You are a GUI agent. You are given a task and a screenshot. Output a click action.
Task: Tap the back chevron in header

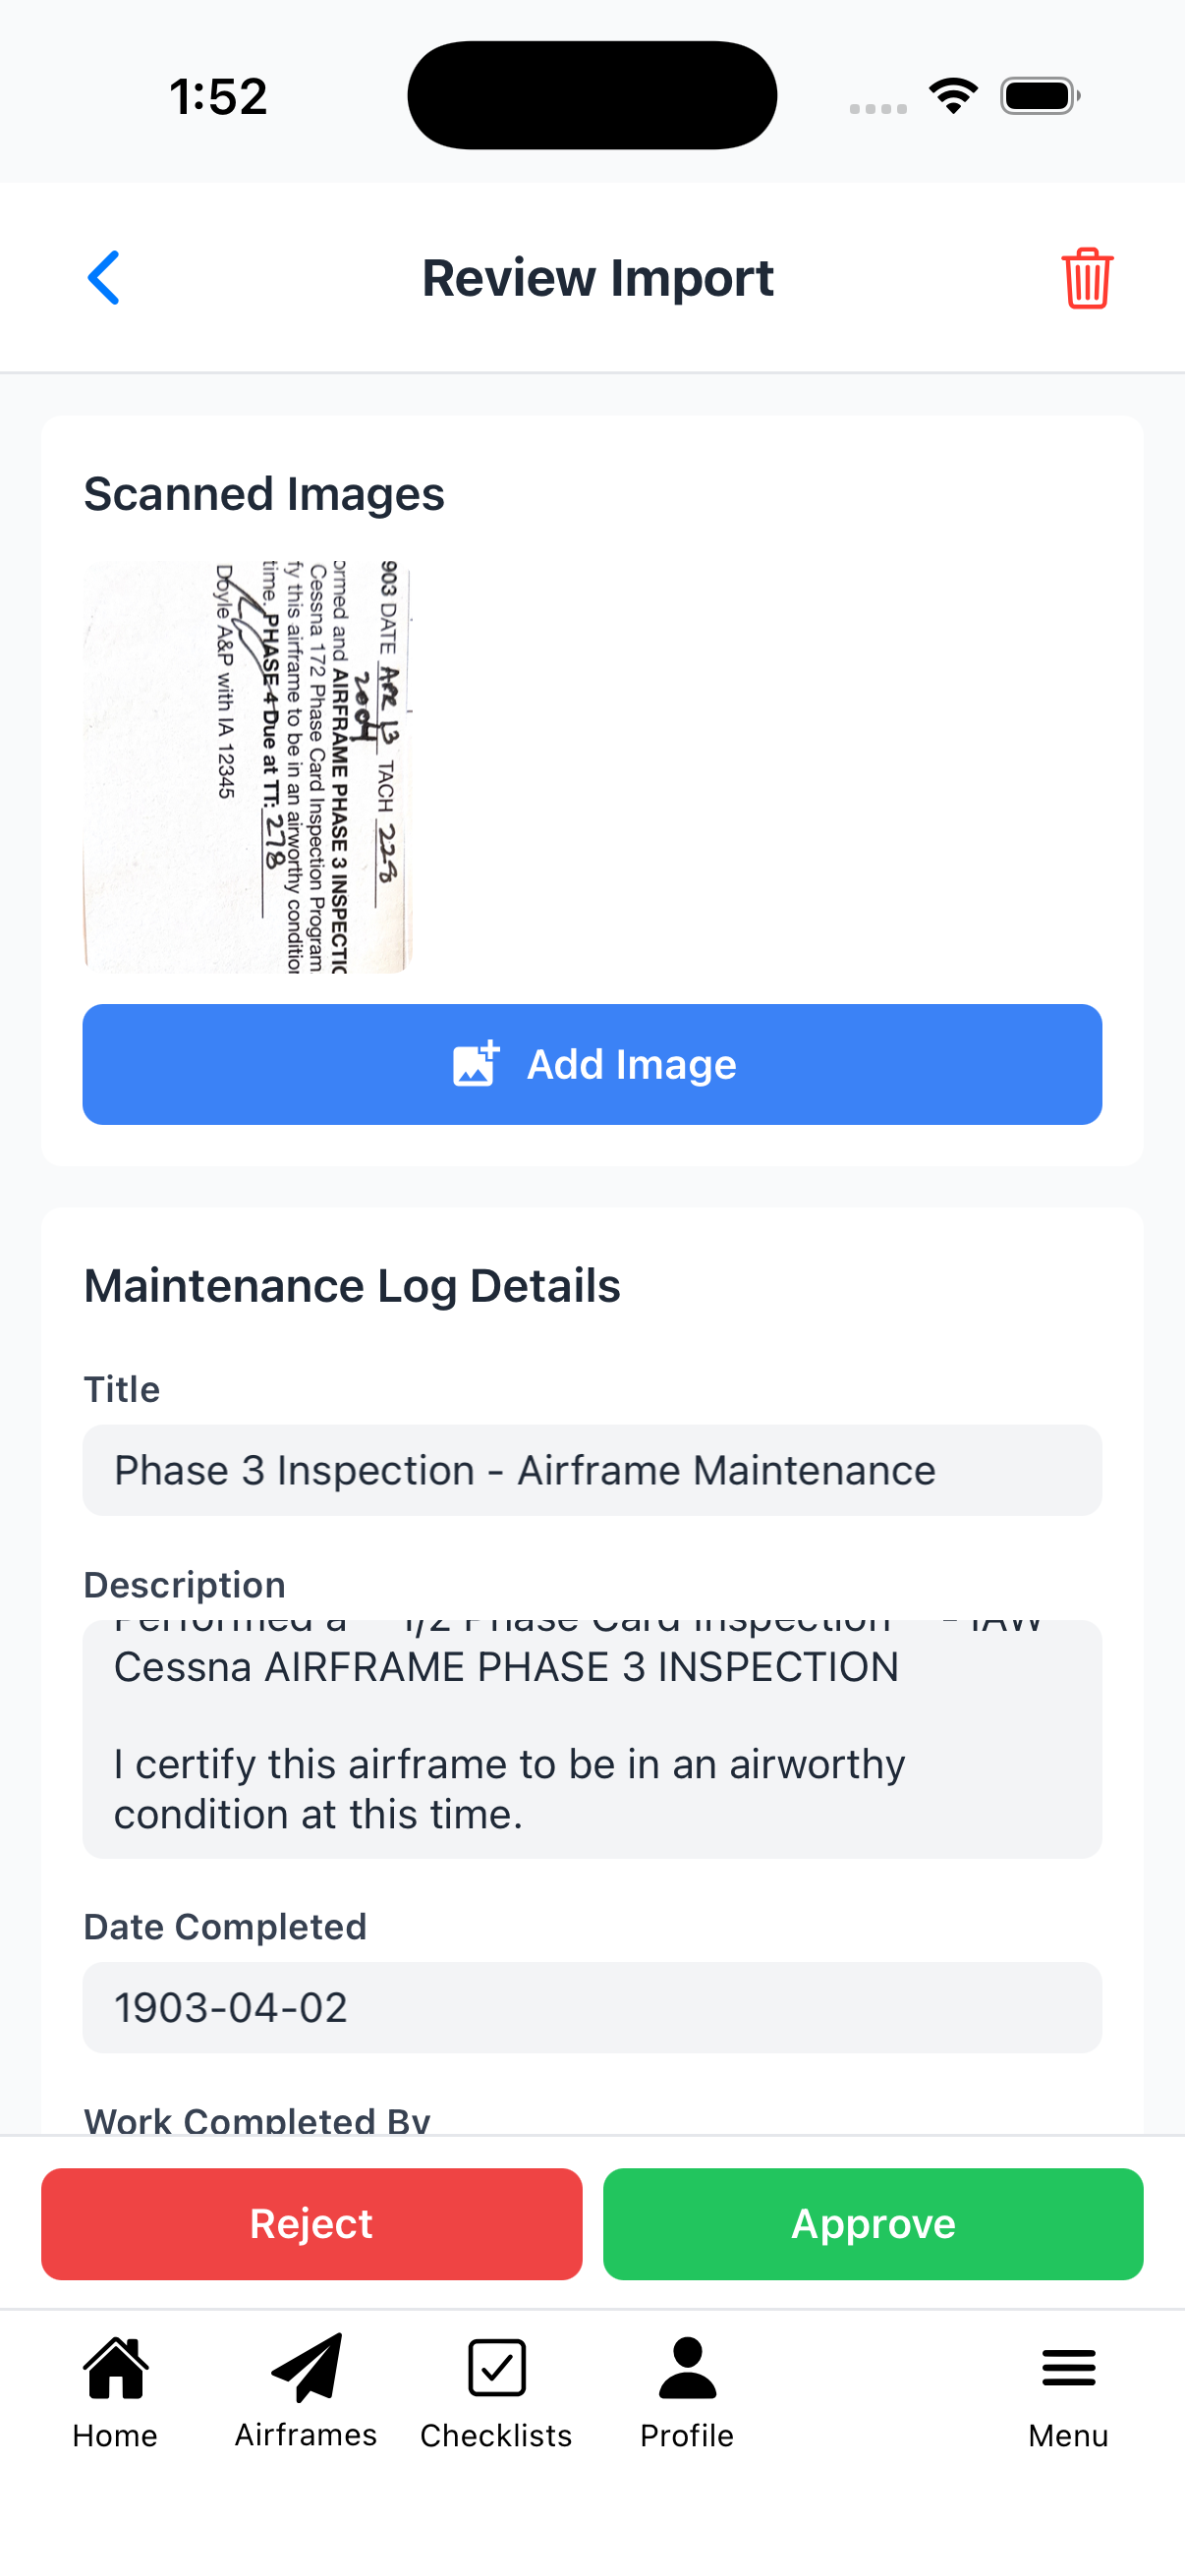(104, 277)
